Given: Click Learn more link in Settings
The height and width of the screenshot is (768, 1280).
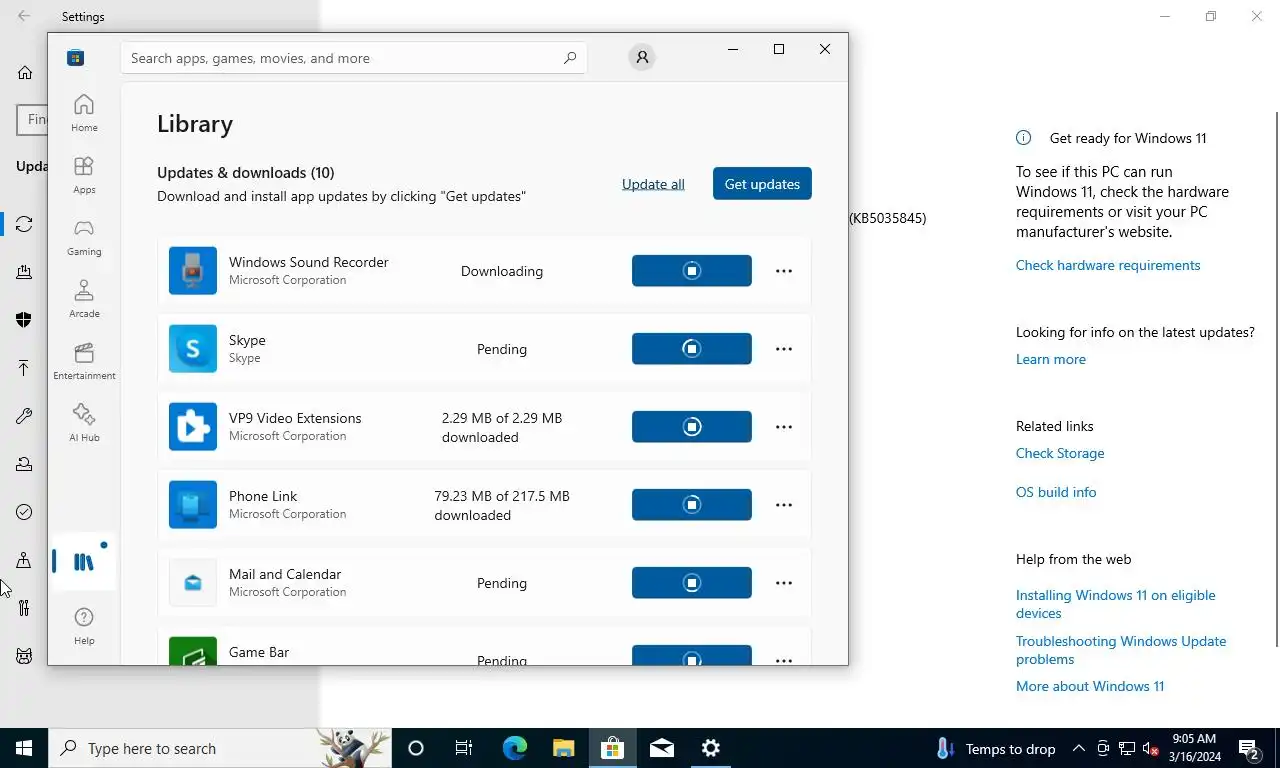Looking at the screenshot, I should [x=1050, y=359].
